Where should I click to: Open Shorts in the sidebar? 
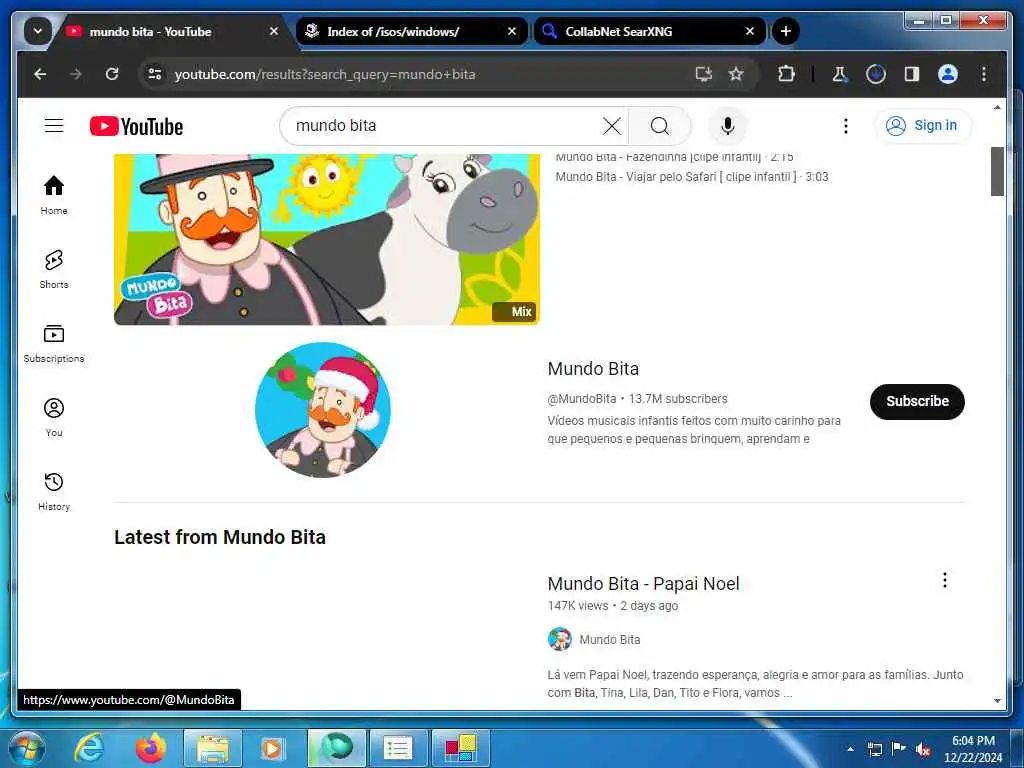[54, 269]
